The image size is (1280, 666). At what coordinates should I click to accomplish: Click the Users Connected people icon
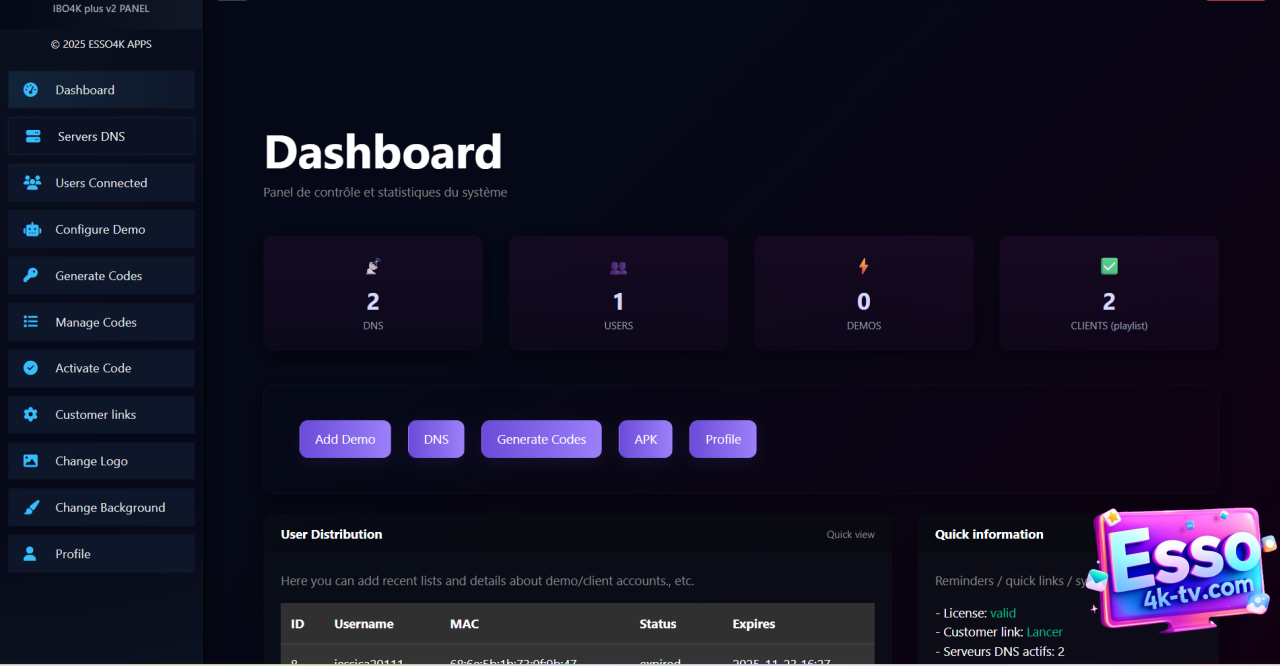click(x=31, y=183)
